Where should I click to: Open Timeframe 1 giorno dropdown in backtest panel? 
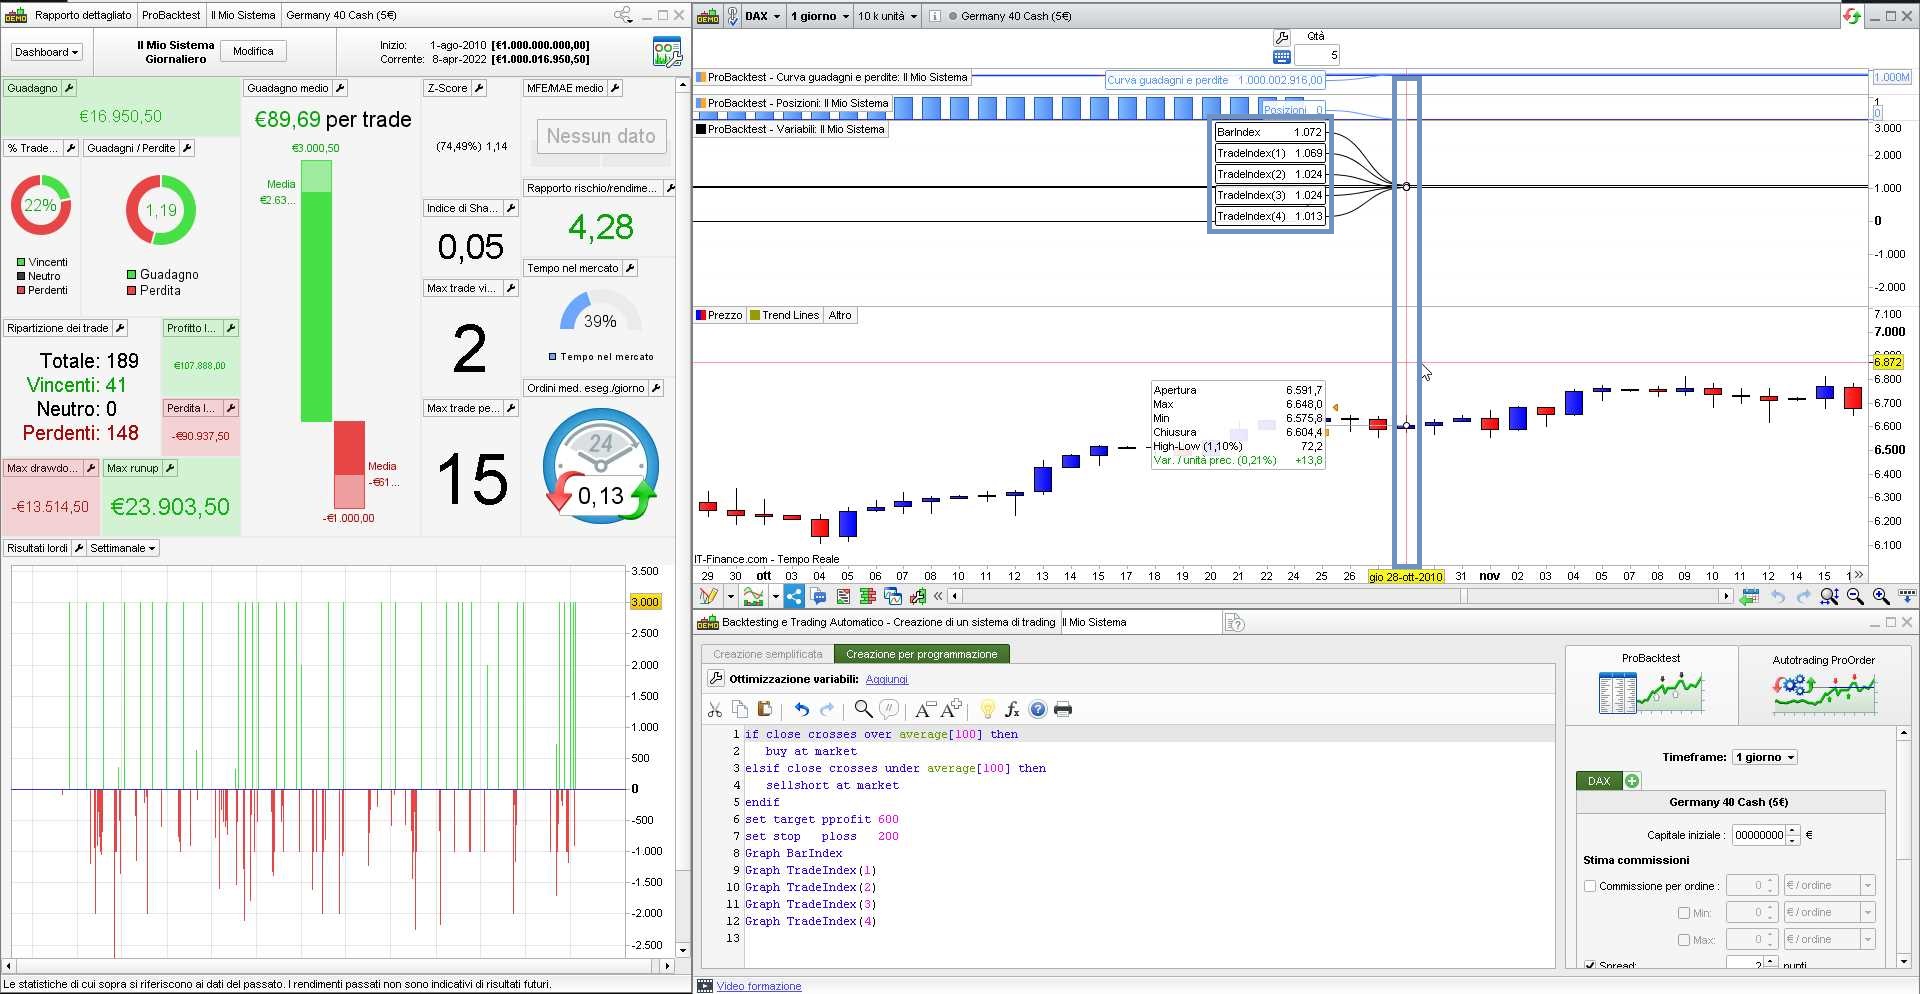tap(1765, 757)
